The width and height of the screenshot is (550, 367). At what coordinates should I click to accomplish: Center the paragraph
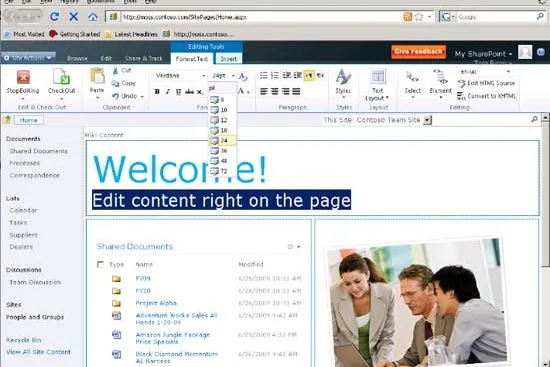coord(275,92)
